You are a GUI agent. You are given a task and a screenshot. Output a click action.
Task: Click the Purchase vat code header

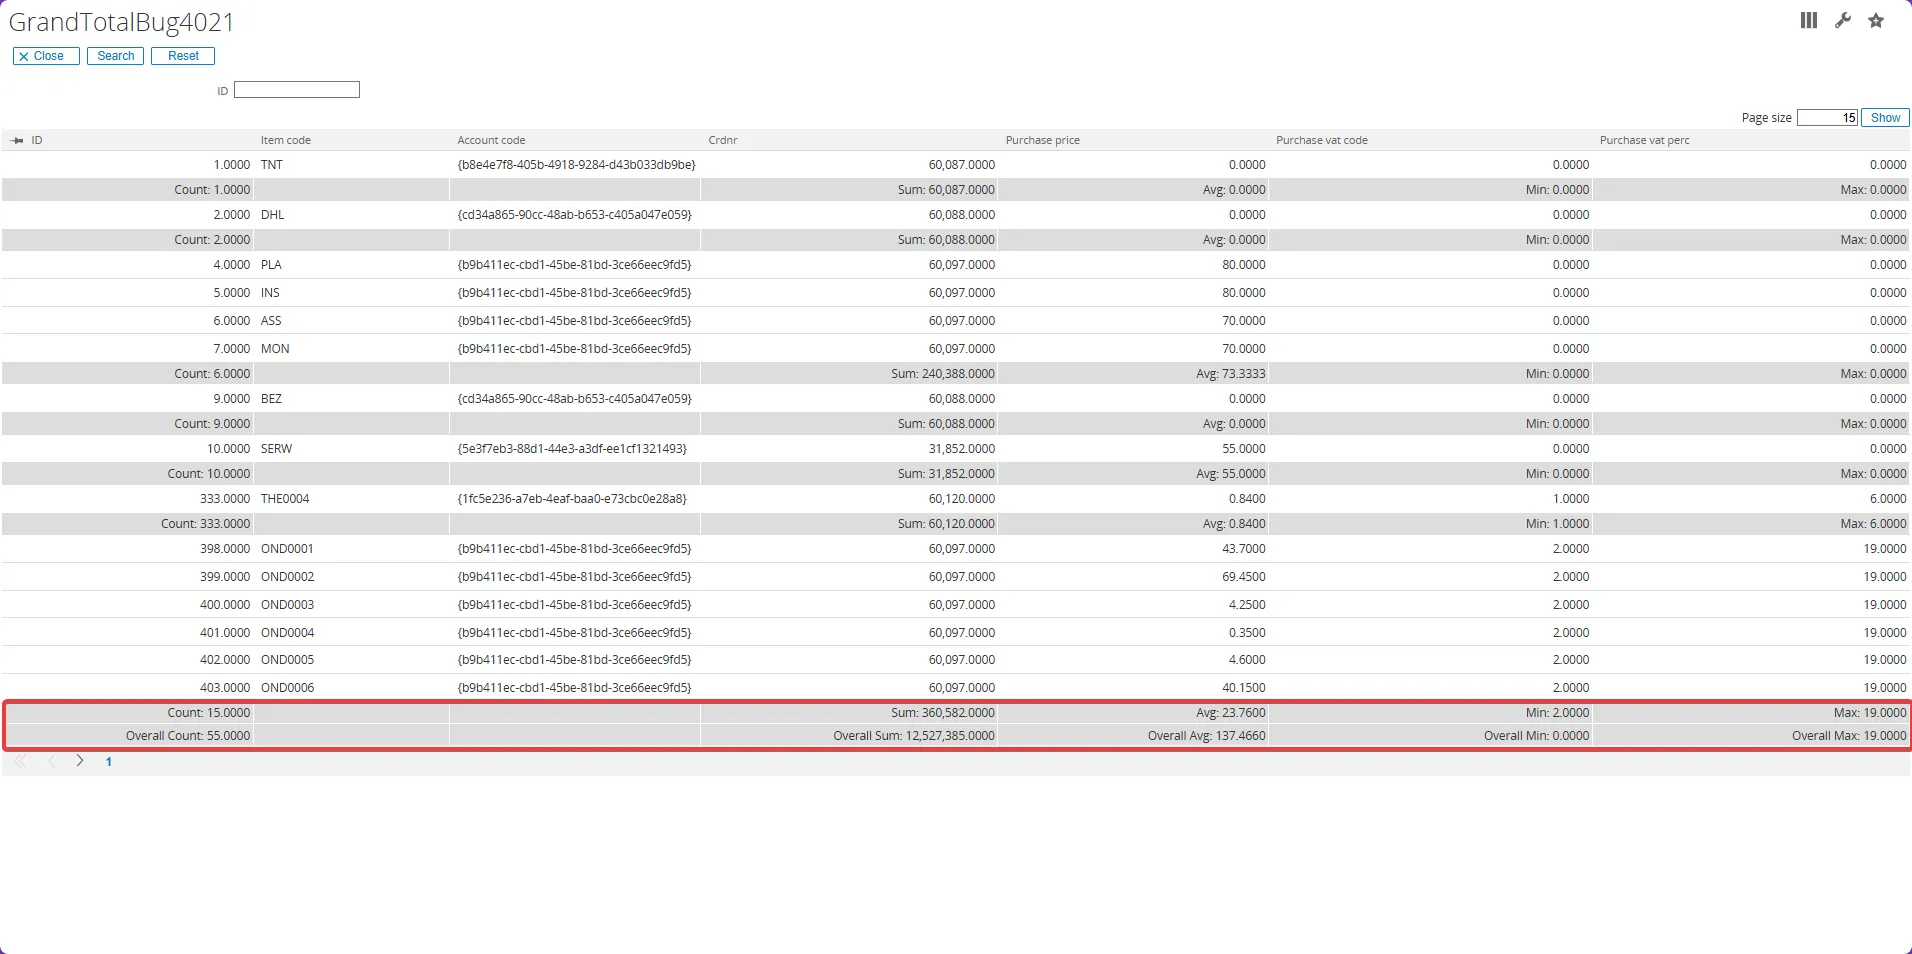pos(1321,141)
